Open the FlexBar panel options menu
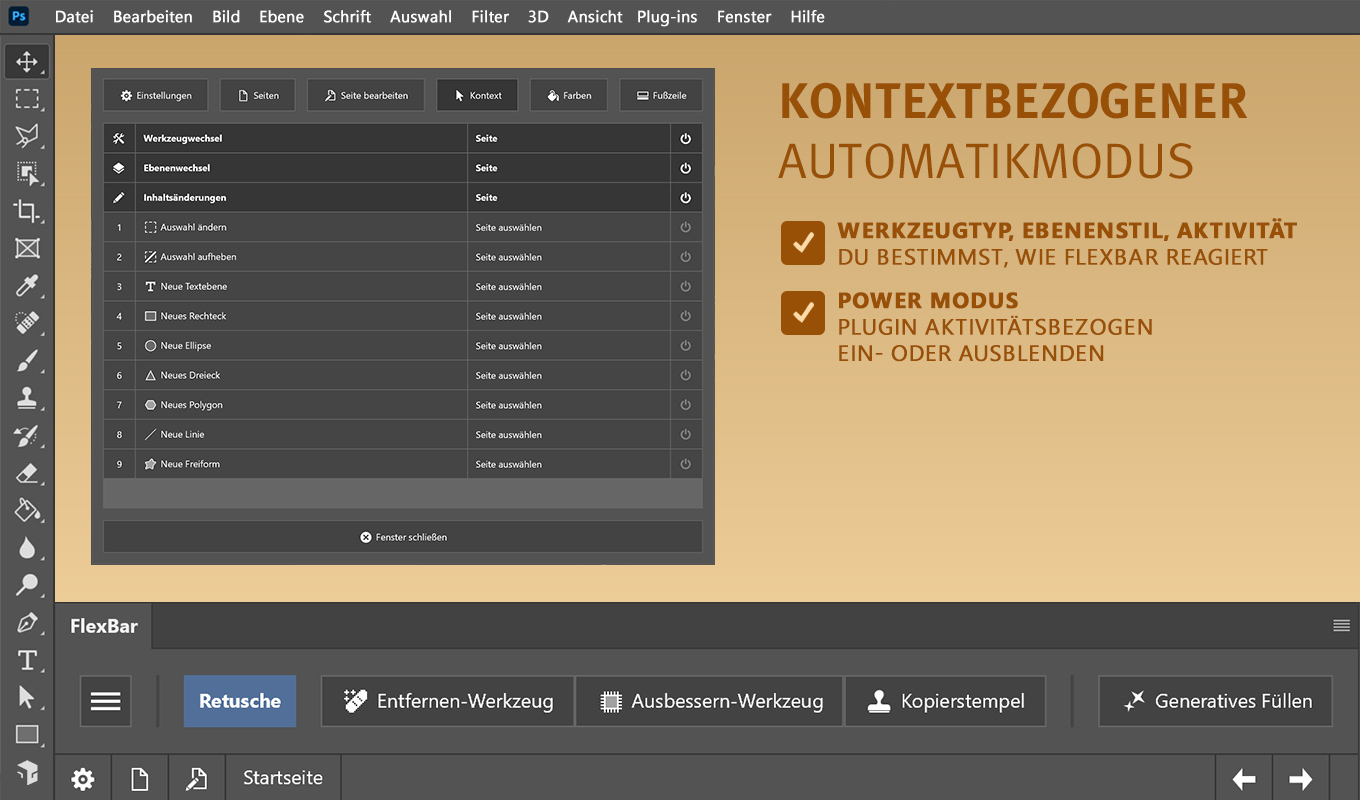Image resolution: width=1360 pixels, height=800 pixels. (x=1341, y=626)
